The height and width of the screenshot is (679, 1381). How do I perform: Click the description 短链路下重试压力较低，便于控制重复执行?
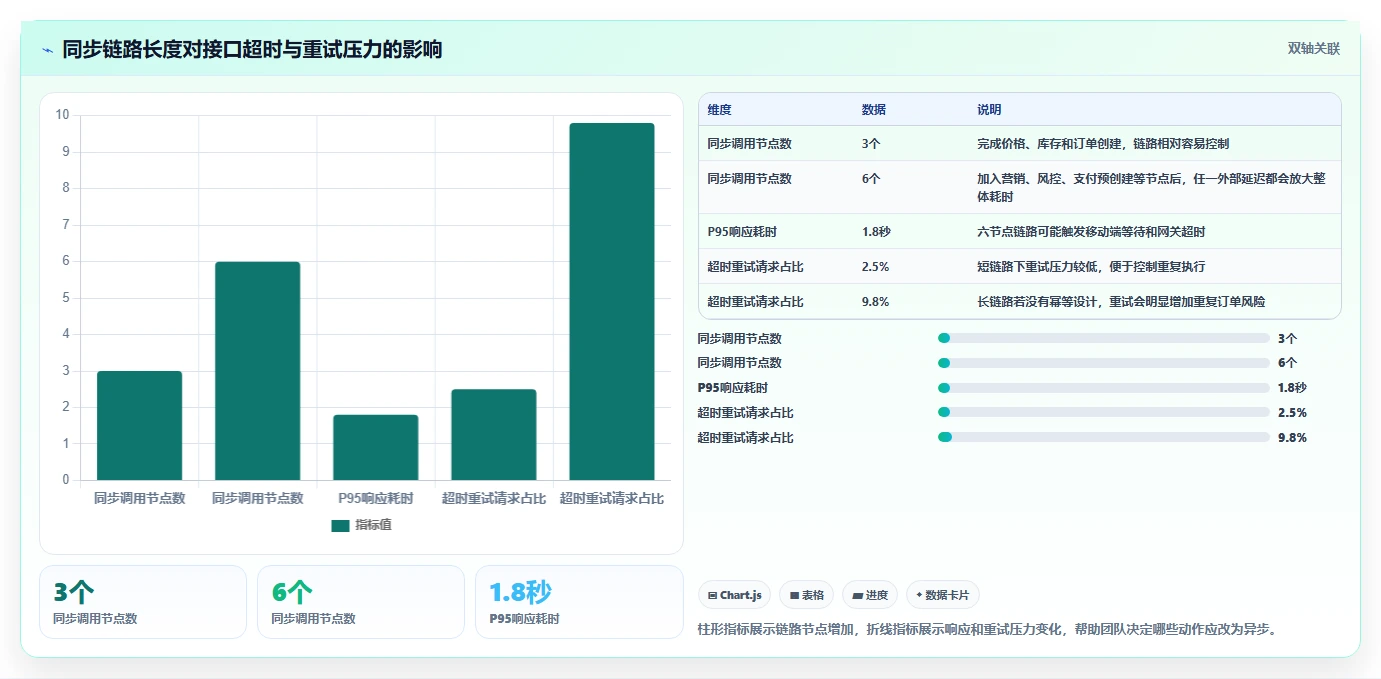[x=1091, y=266]
